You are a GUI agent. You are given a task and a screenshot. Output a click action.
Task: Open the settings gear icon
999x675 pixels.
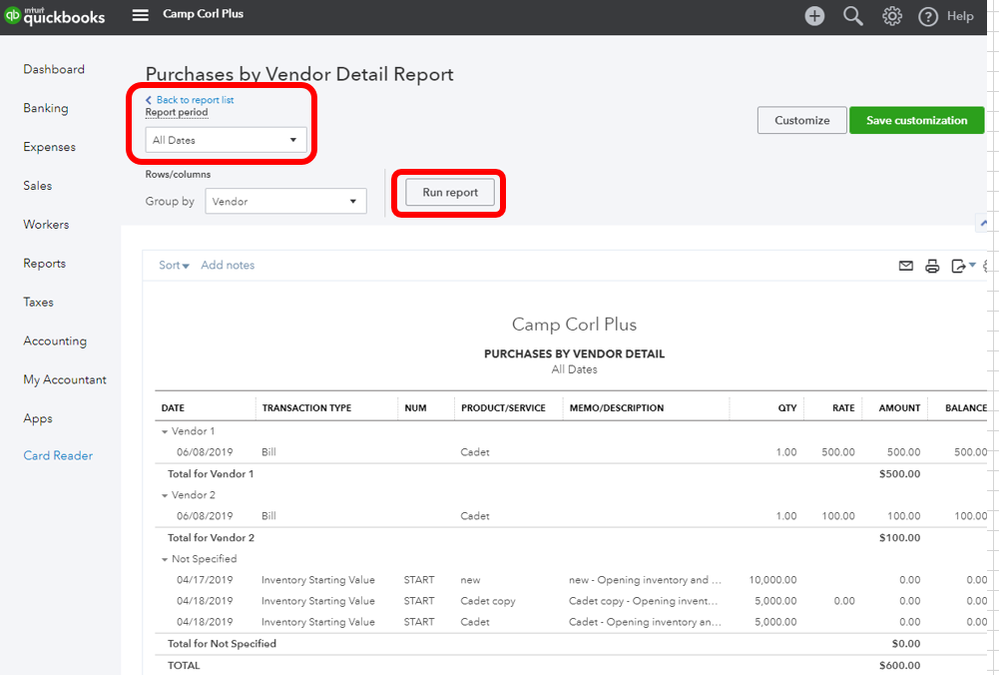pos(892,16)
